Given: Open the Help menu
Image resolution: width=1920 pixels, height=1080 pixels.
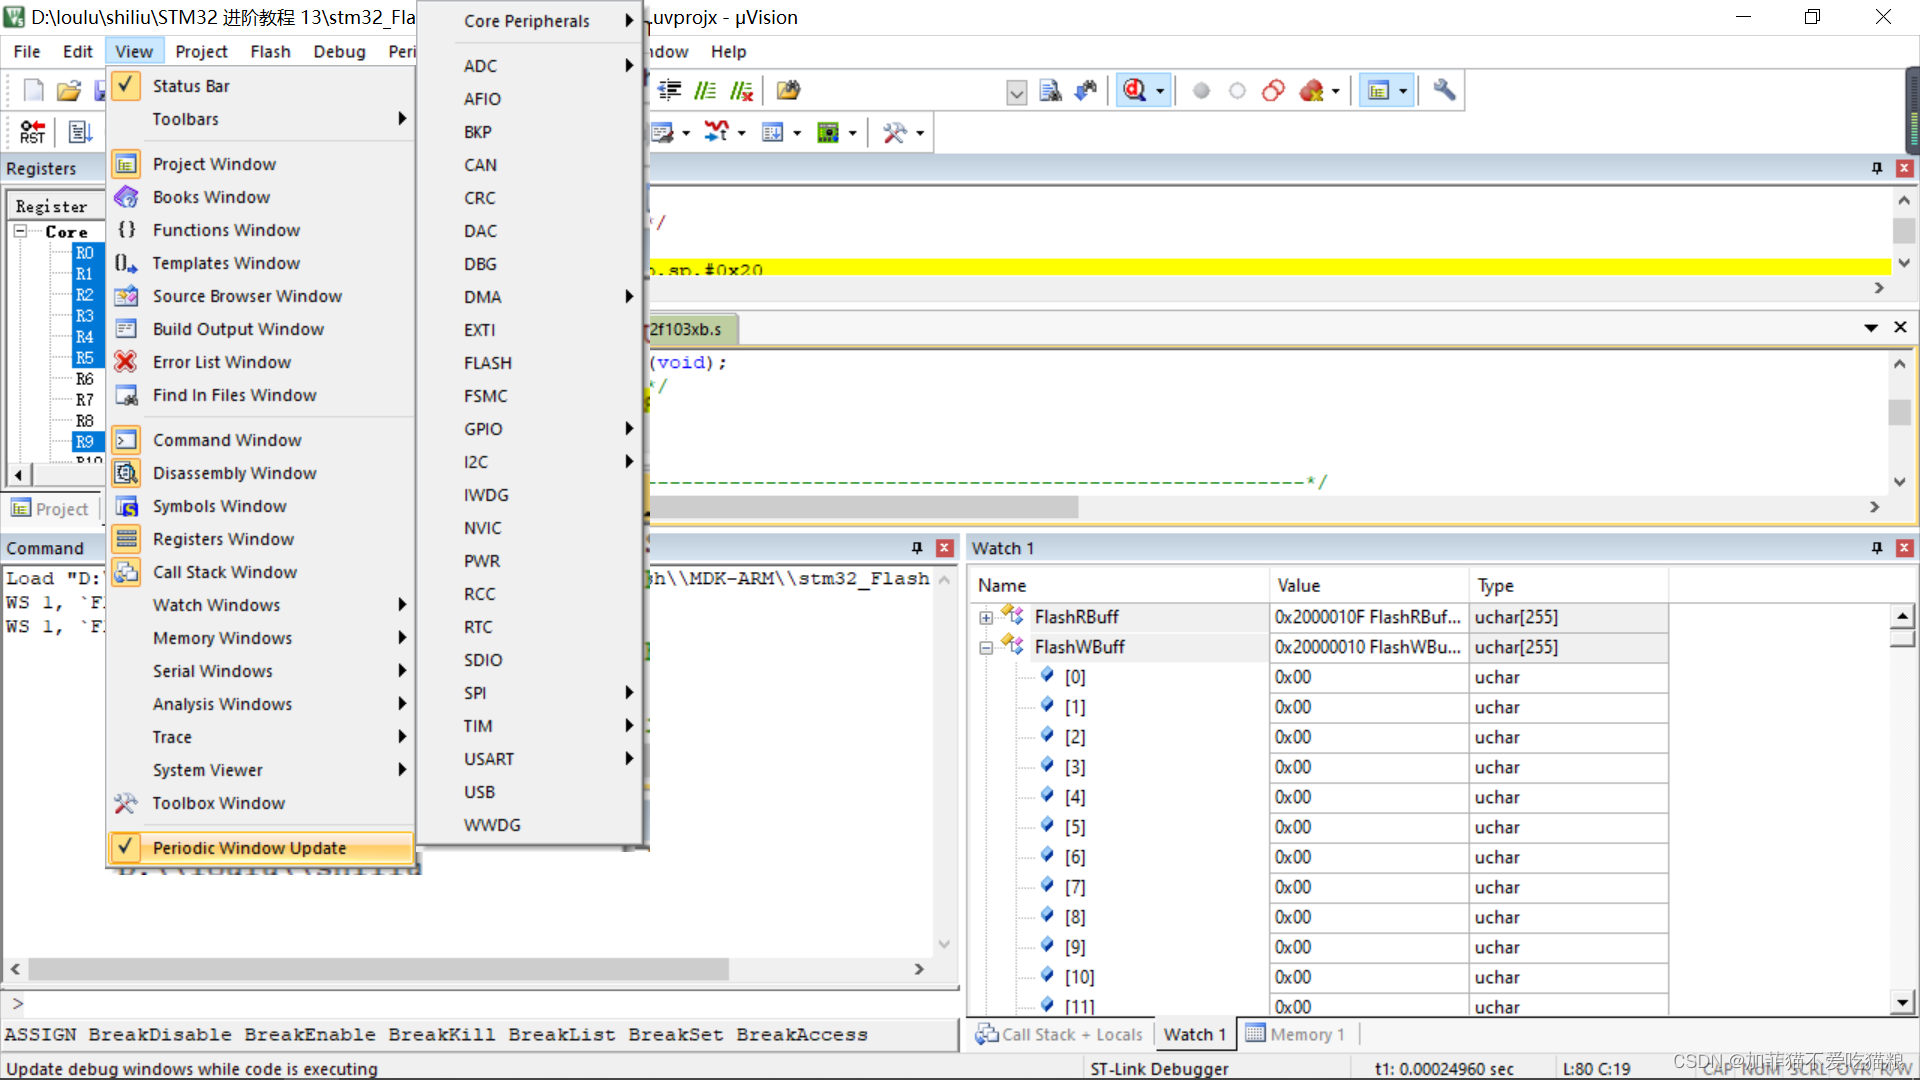Looking at the screenshot, I should click(x=728, y=51).
